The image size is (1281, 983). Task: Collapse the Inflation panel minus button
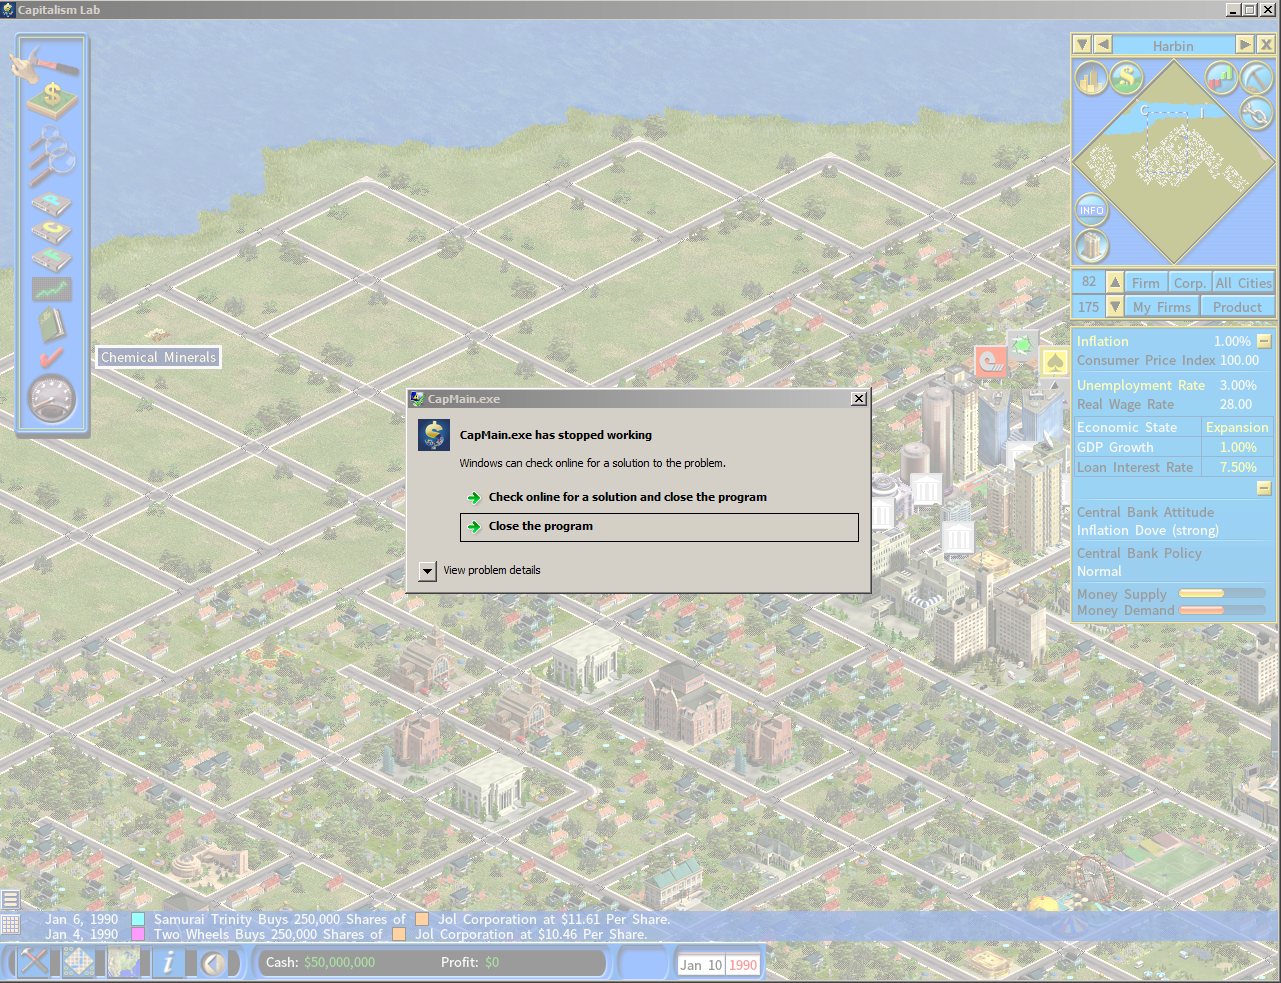[x=1264, y=341]
